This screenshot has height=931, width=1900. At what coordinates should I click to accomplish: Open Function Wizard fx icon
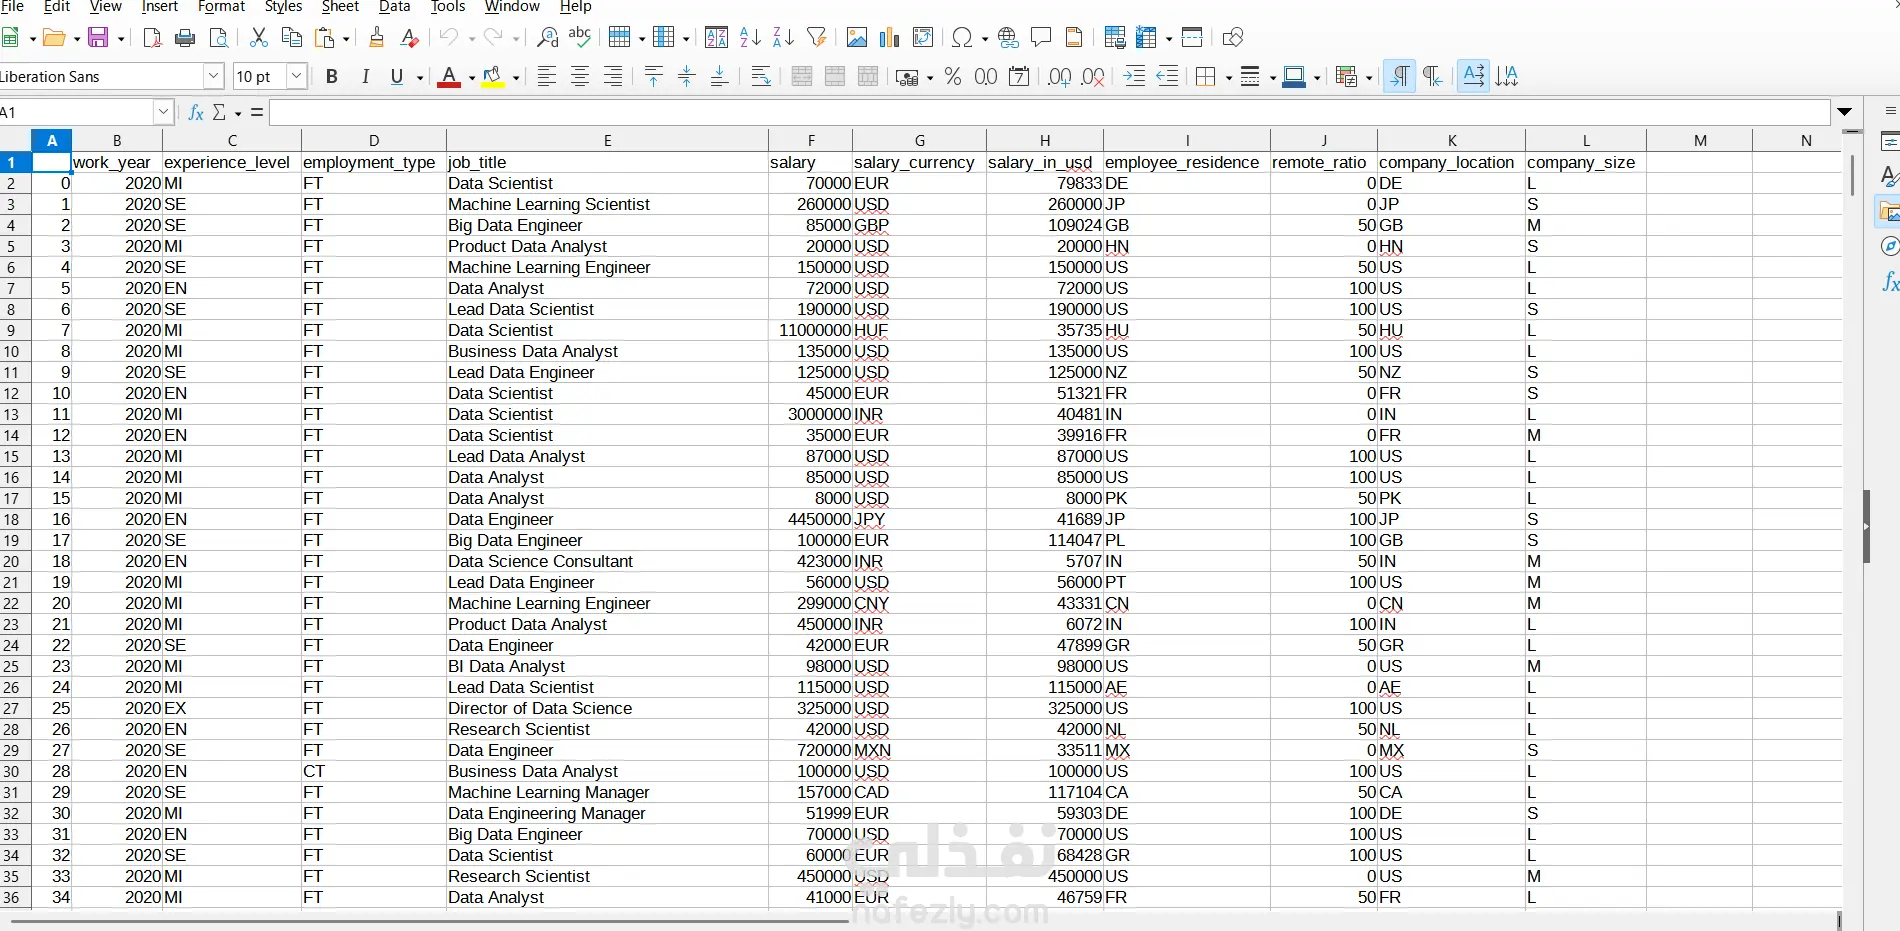click(x=196, y=112)
